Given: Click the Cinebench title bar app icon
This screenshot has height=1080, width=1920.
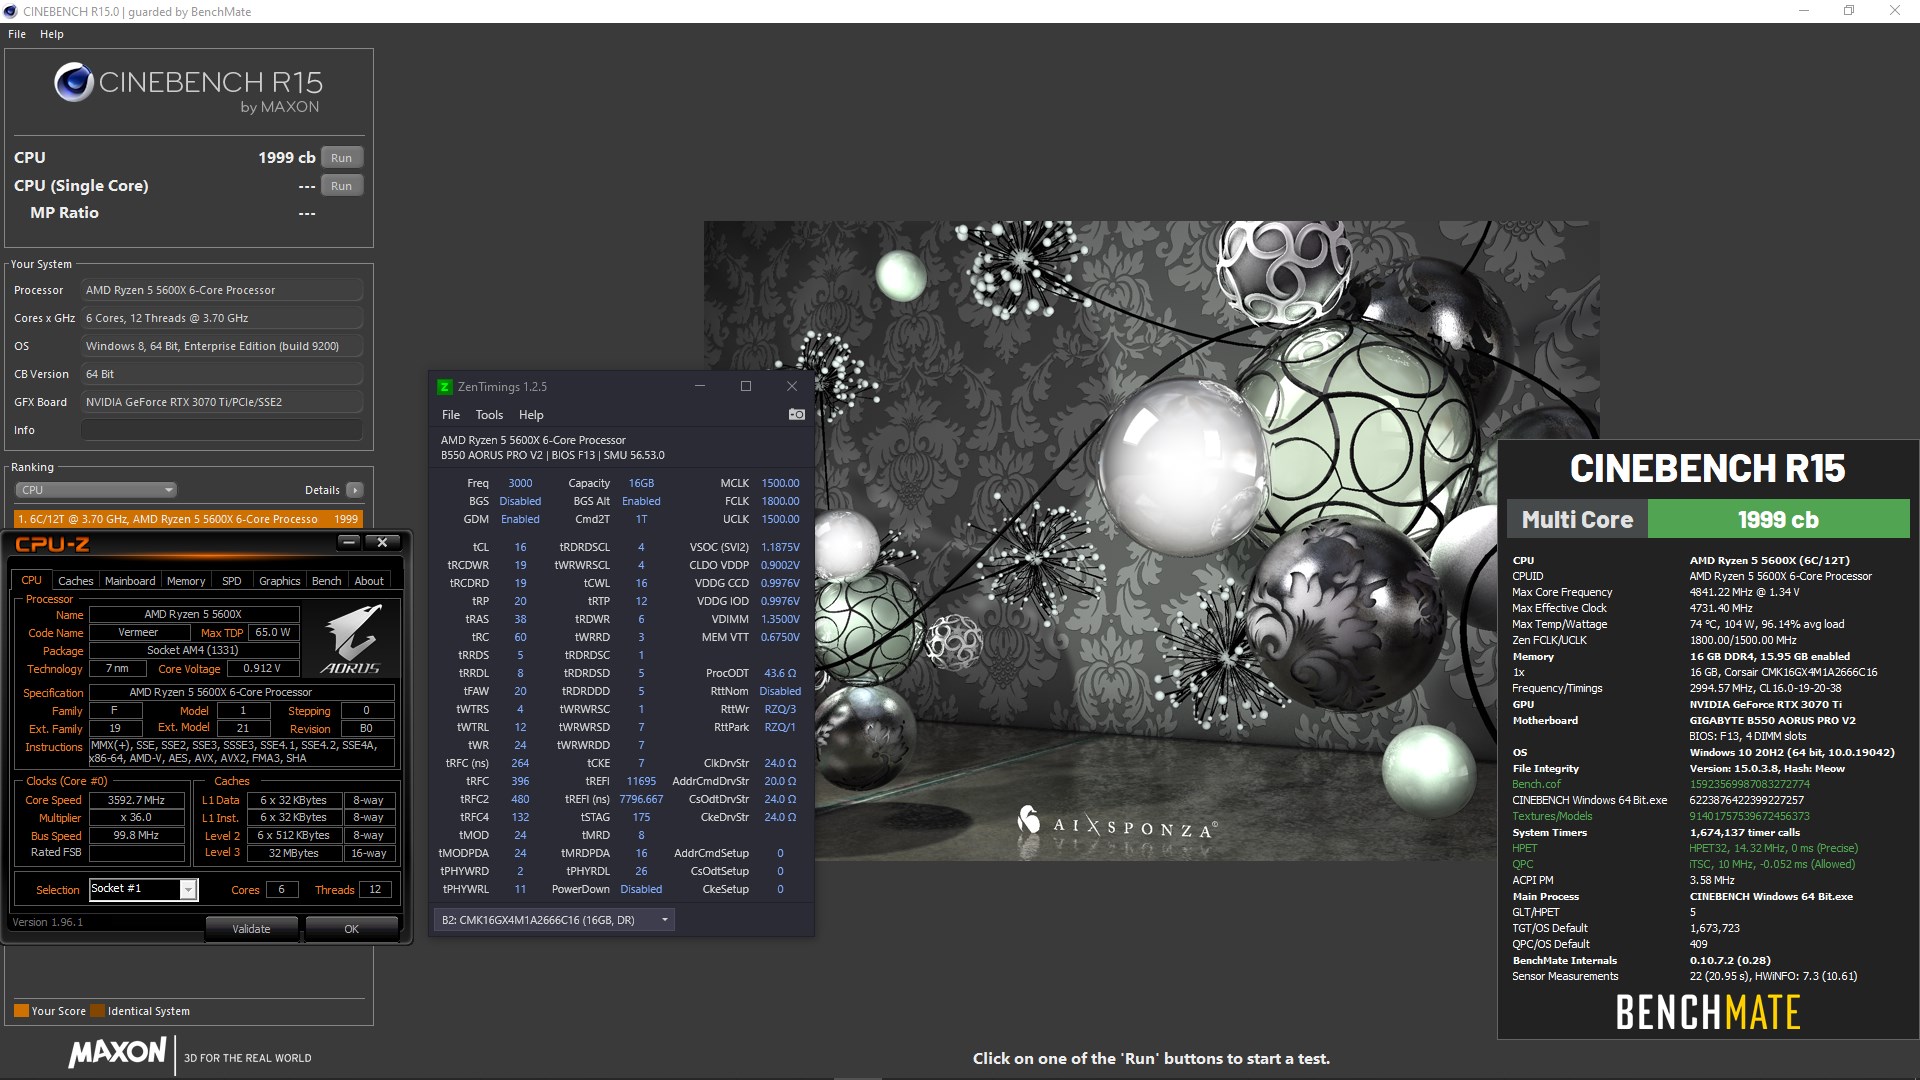Looking at the screenshot, I should [x=11, y=11].
